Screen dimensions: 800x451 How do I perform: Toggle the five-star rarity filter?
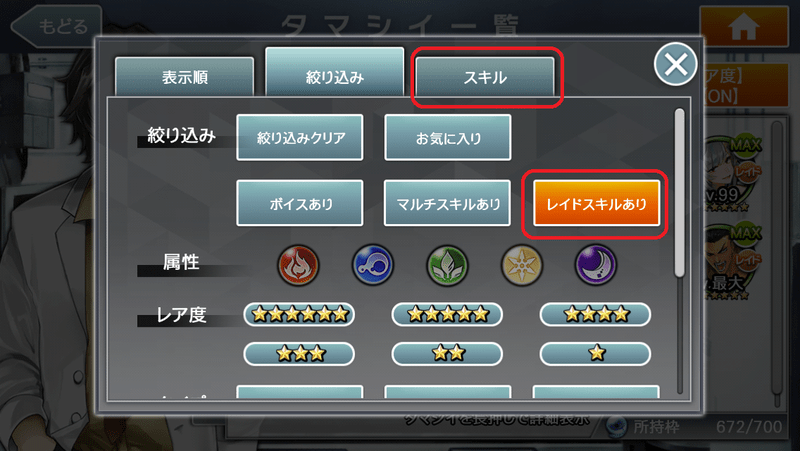[x=447, y=314]
